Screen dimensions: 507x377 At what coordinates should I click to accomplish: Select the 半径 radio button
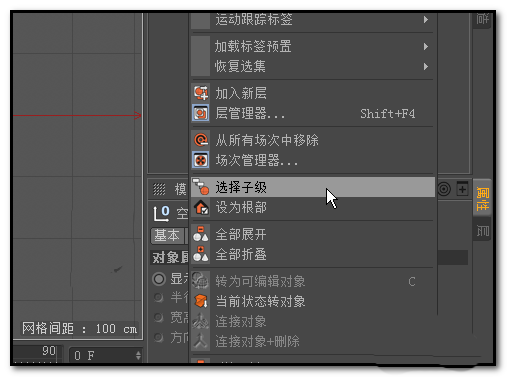click(x=159, y=297)
